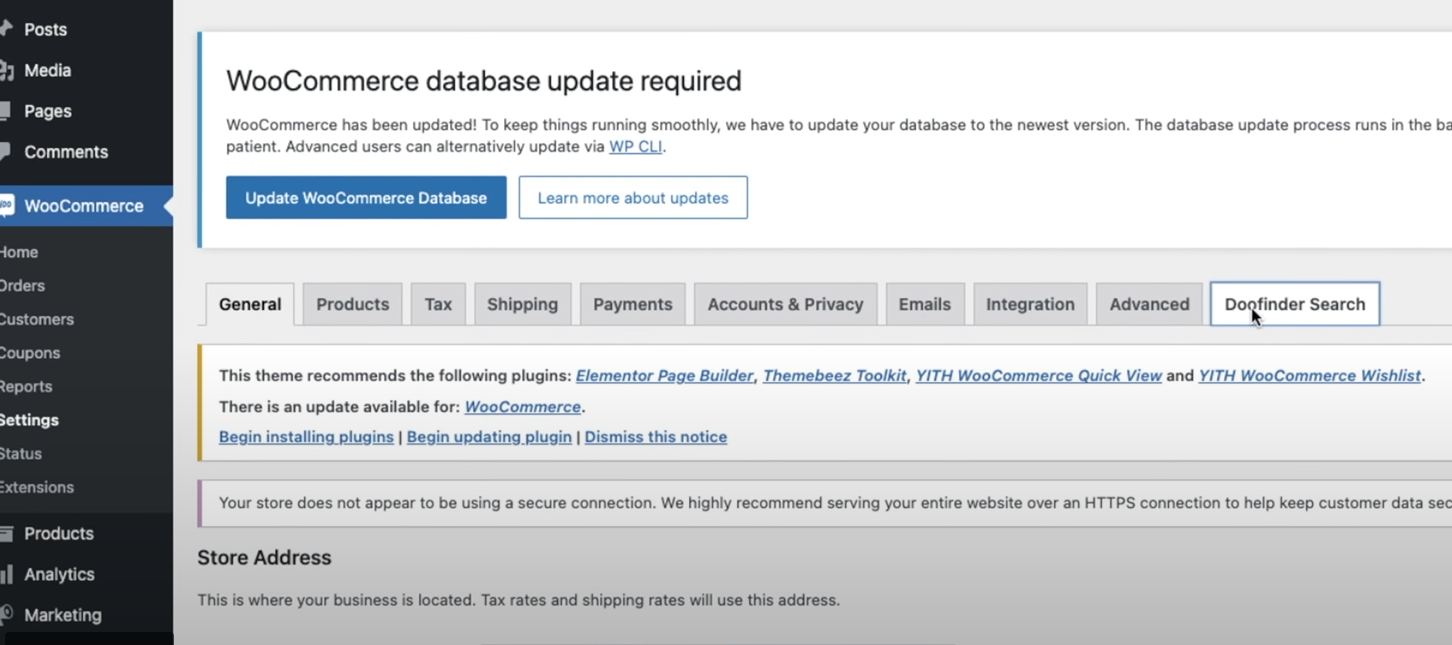Switch to the Advanced settings tab
Screen dimensions: 1452x645
(x=1149, y=304)
